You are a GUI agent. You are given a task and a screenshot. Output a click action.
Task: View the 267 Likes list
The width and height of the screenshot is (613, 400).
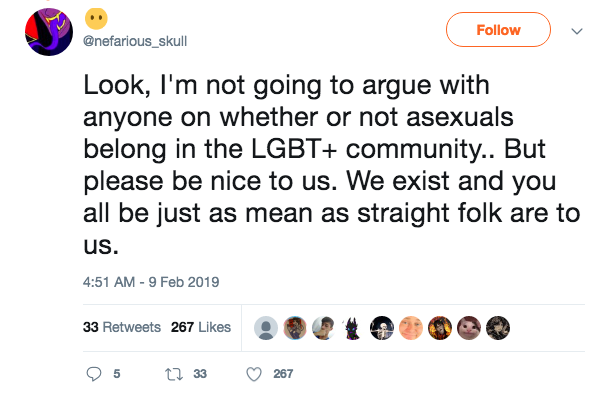coord(201,327)
